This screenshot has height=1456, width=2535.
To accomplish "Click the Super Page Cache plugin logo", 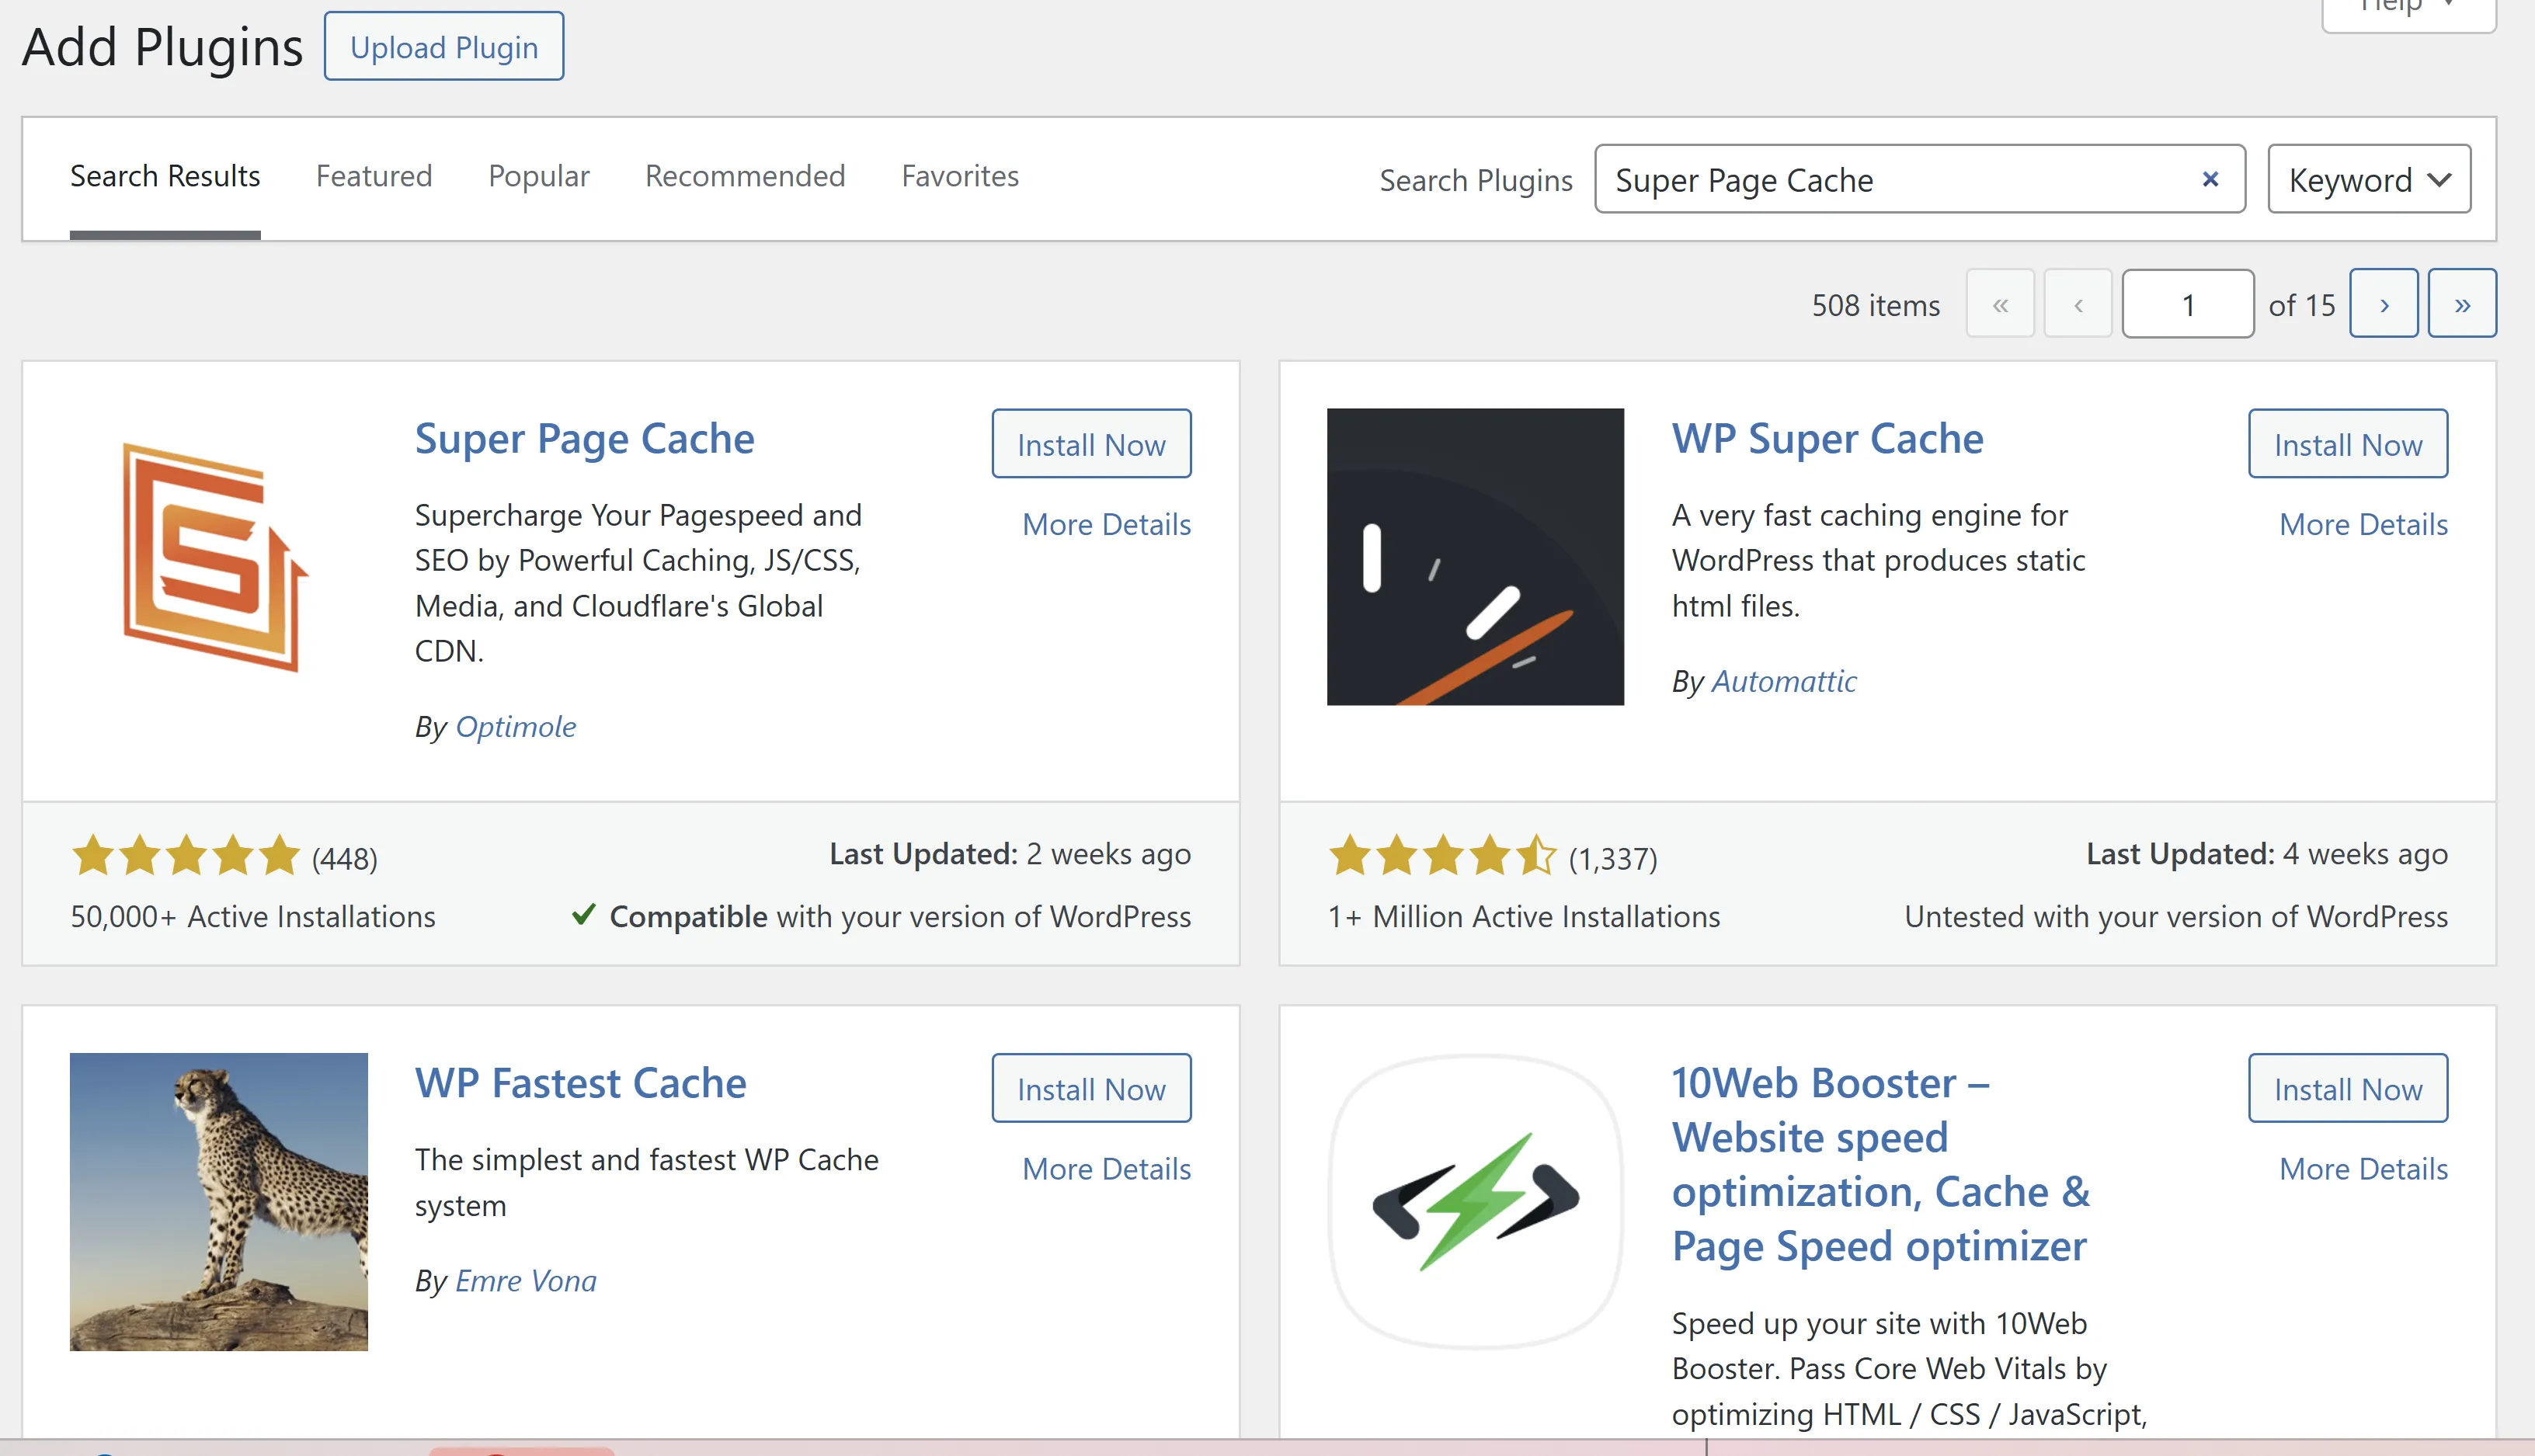I will click(x=216, y=556).
